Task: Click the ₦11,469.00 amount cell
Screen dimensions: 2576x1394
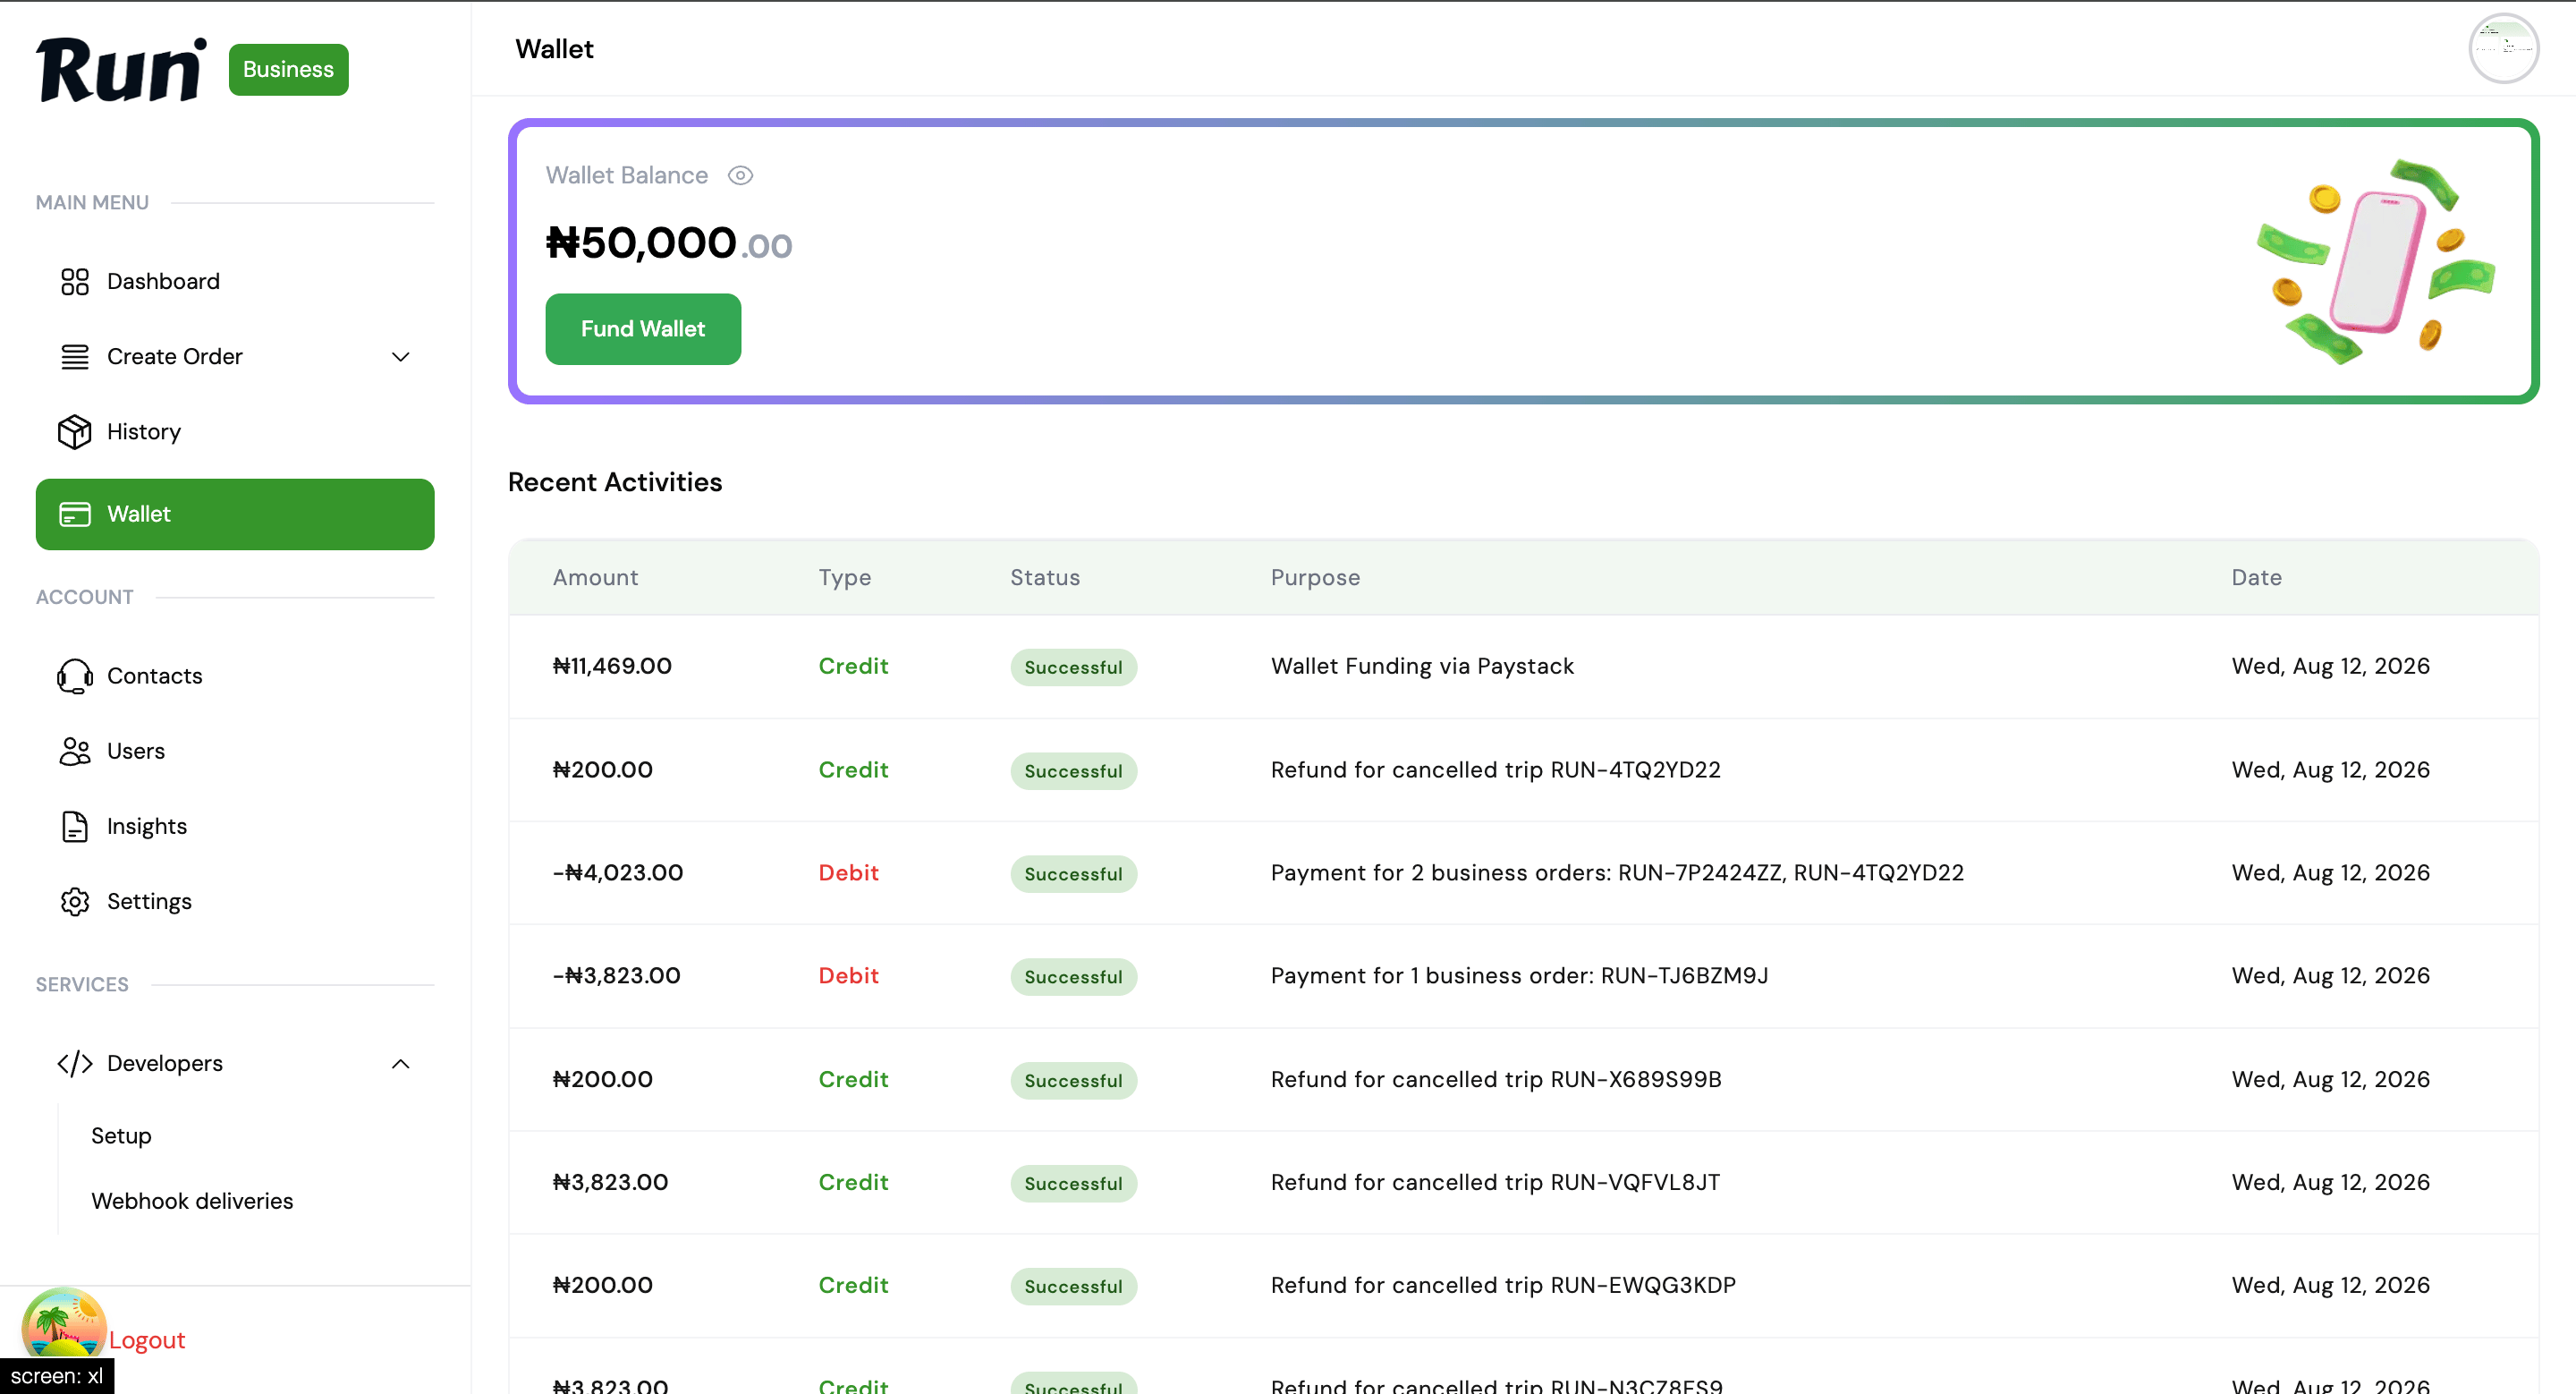Action: coord(612,666)
